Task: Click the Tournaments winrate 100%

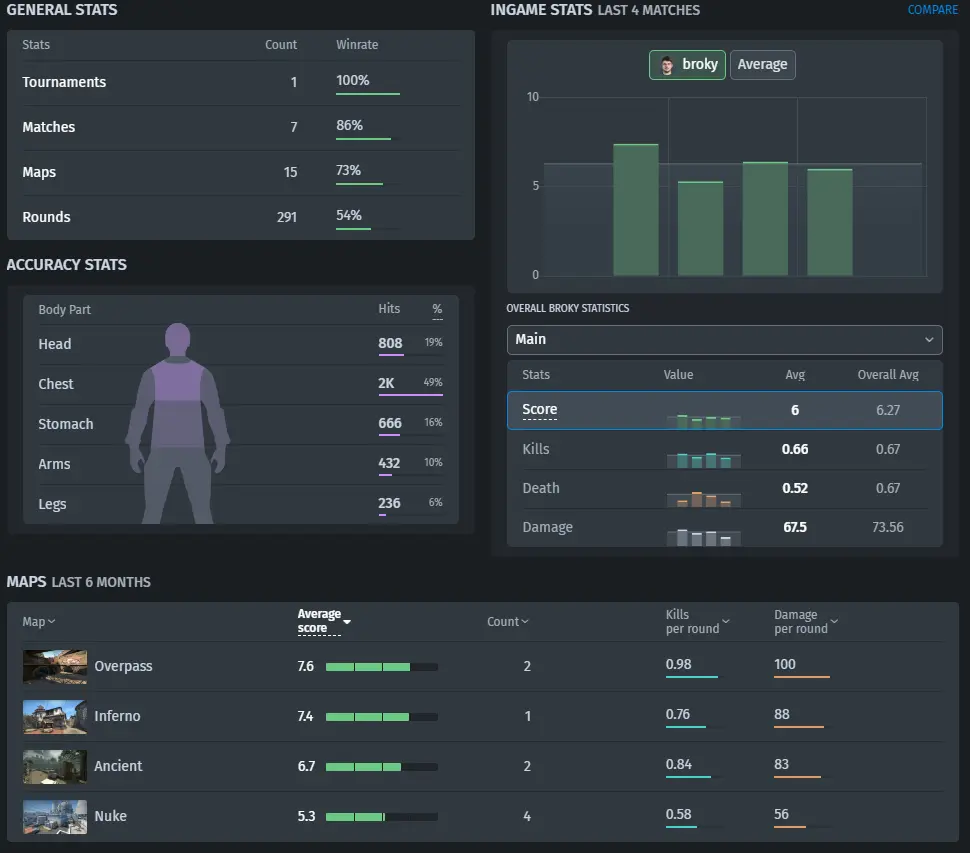Action: (x=353, y=80)
